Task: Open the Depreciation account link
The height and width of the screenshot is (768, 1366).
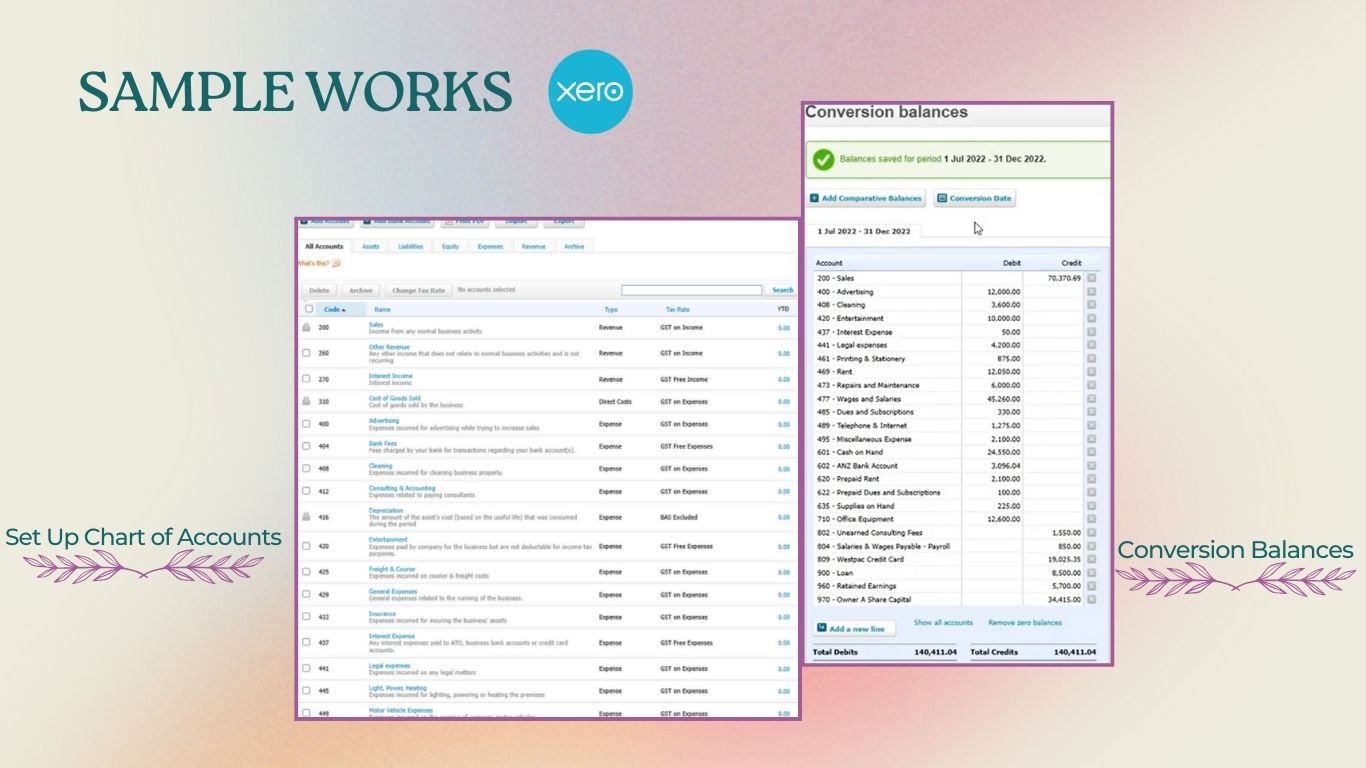Action: click(x=385, y=510)
